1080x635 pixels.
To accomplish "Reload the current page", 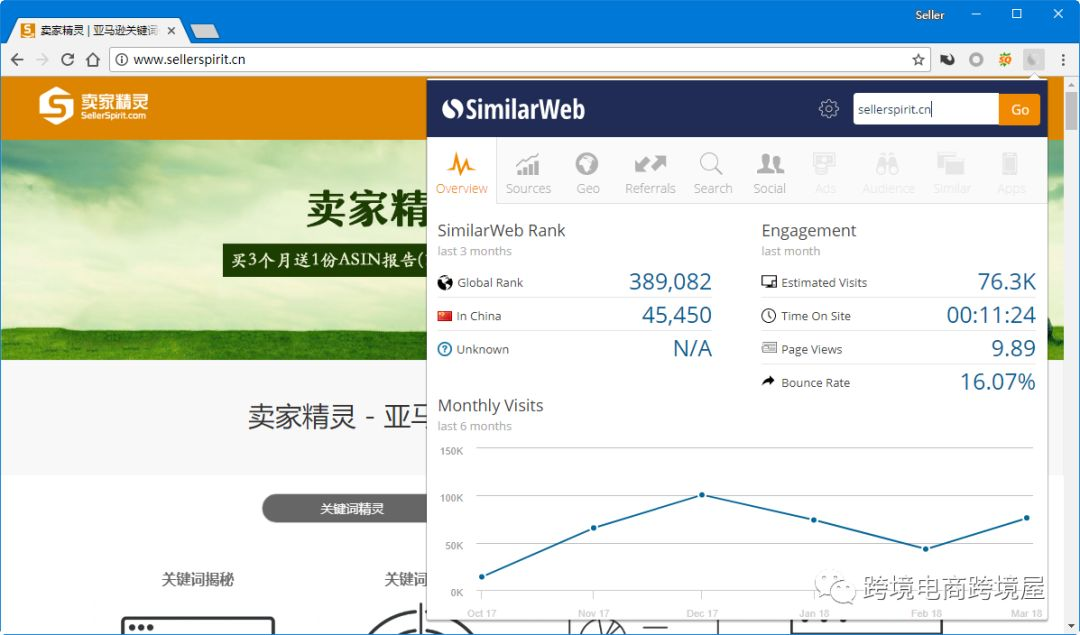I will point(68,60).
